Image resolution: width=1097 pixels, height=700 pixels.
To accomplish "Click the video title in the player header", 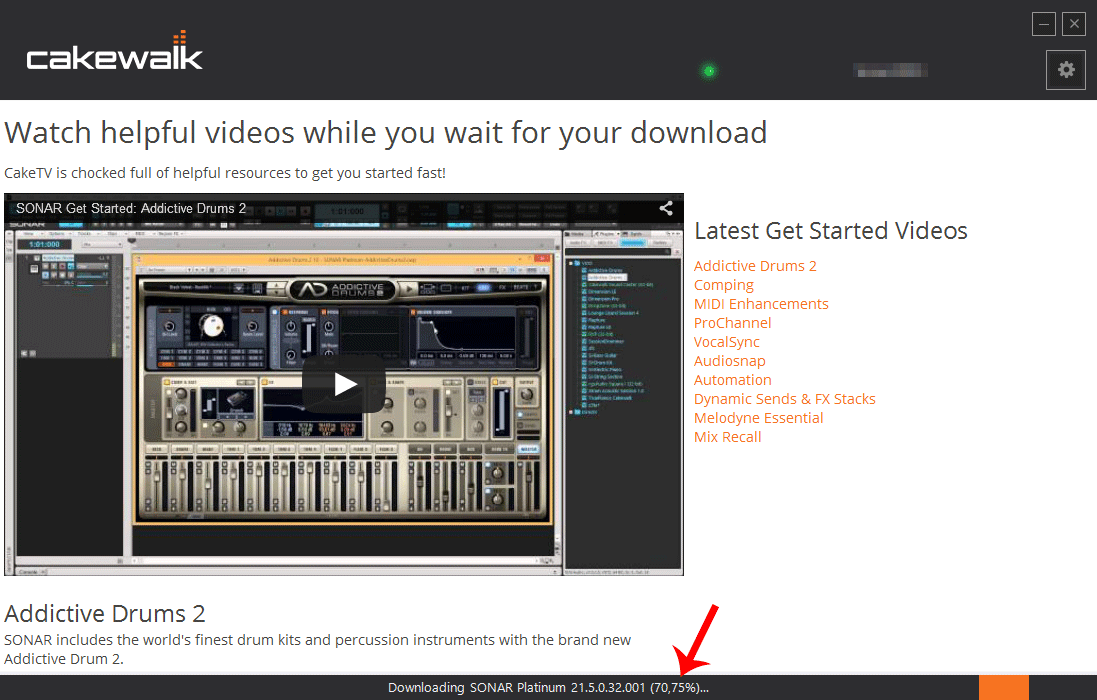I will (x=131, y=209).
